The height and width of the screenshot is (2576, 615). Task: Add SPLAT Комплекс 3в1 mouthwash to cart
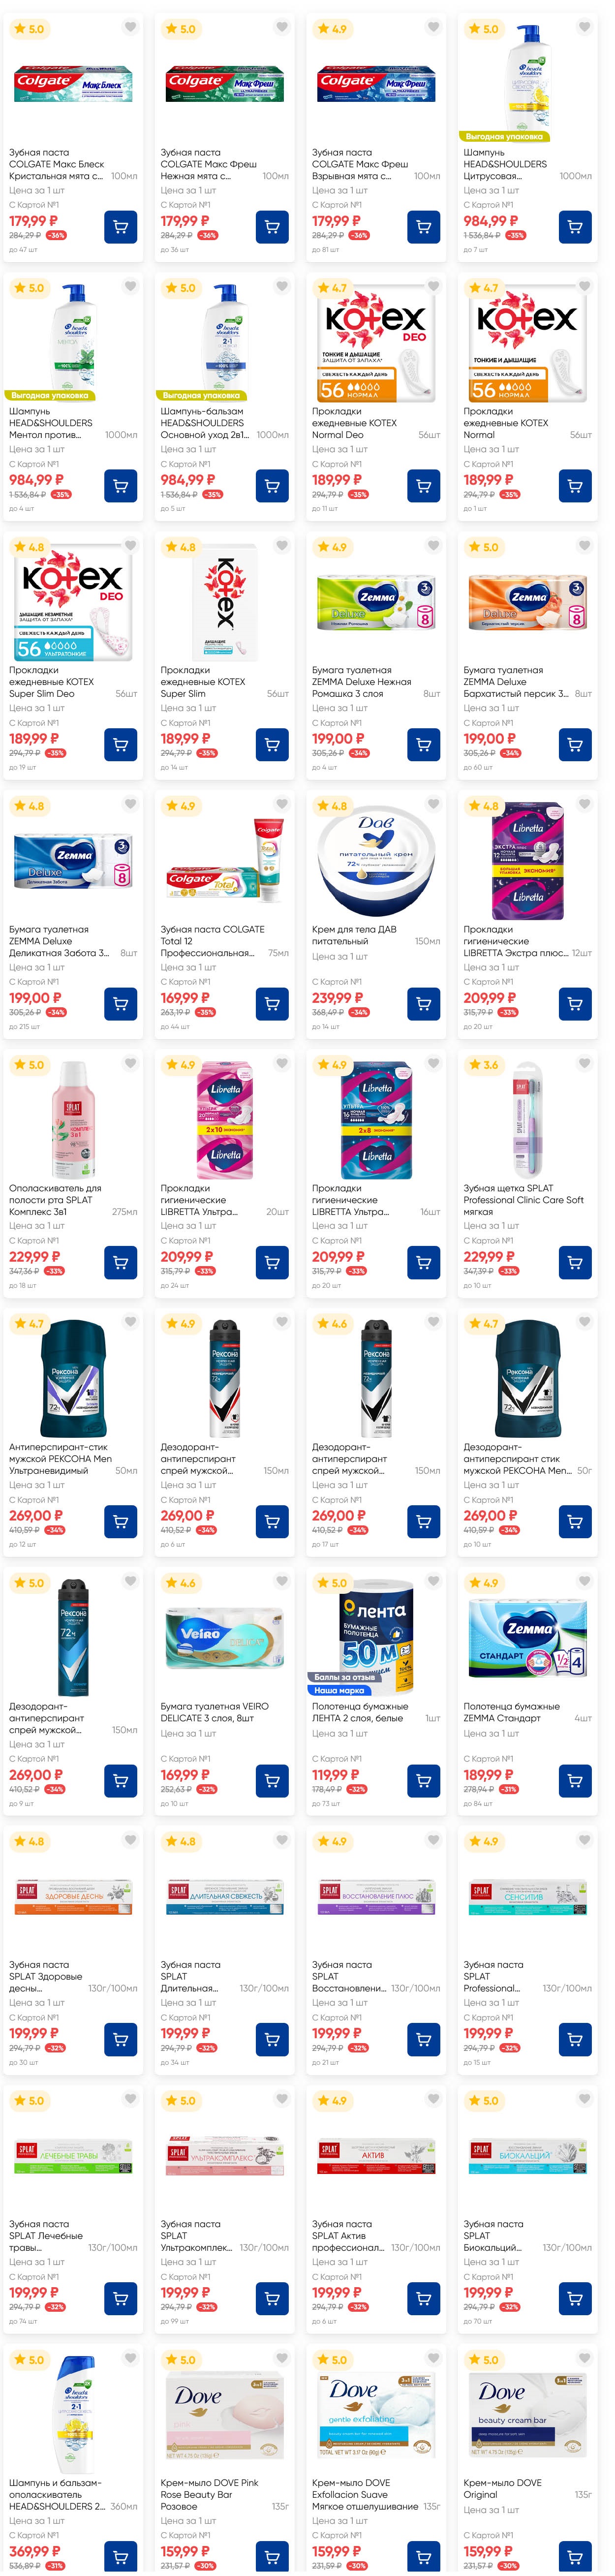tap(121, 1263)
